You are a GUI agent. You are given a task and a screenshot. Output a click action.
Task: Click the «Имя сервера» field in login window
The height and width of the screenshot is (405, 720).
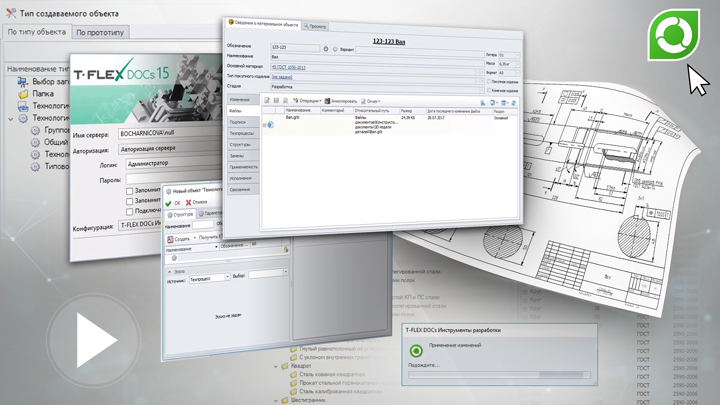[x=170, y=134]
